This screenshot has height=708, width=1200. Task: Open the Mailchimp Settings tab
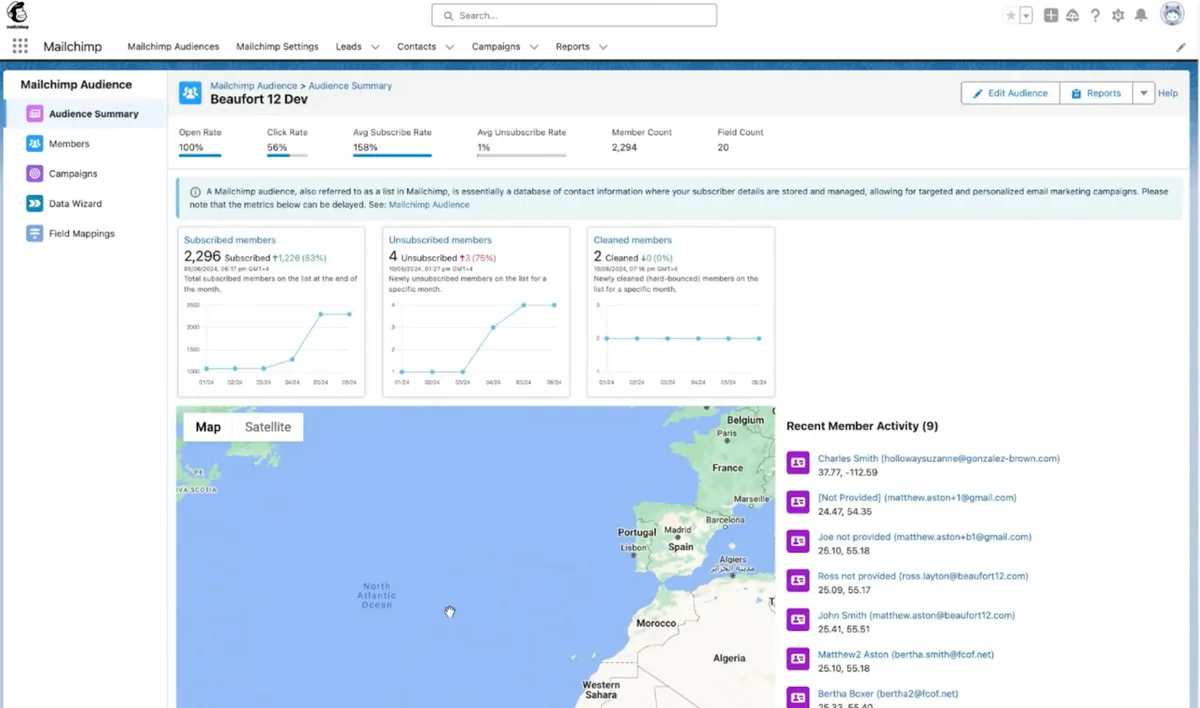pos(277,46)
